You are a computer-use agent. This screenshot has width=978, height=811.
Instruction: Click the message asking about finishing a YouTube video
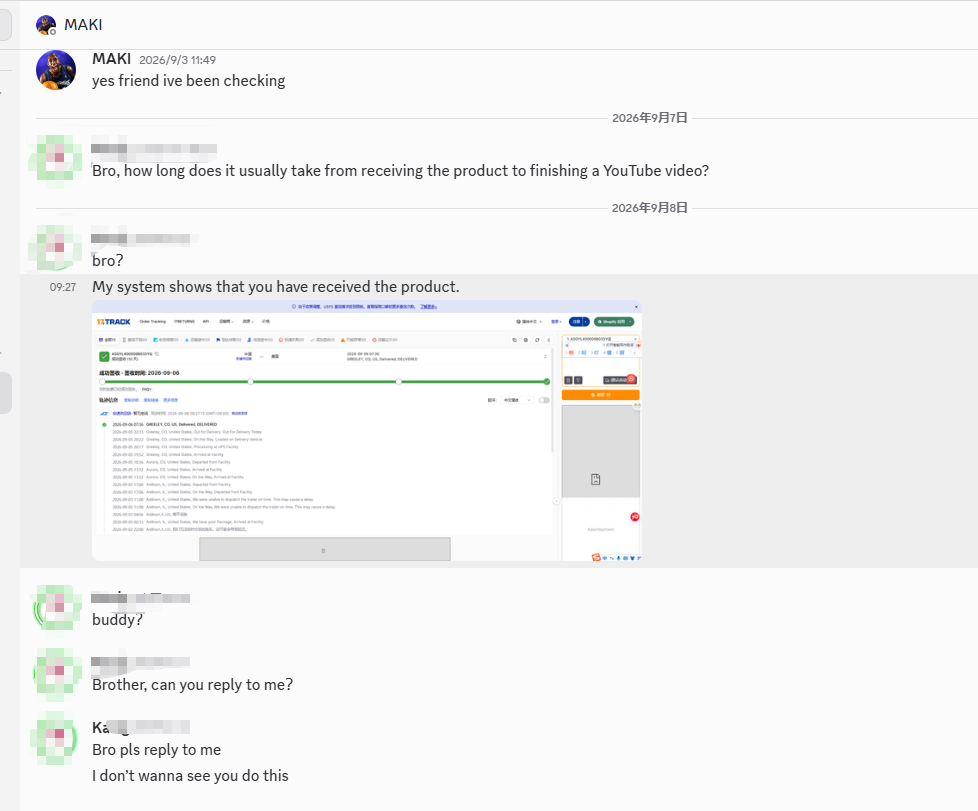coord(400,171)
